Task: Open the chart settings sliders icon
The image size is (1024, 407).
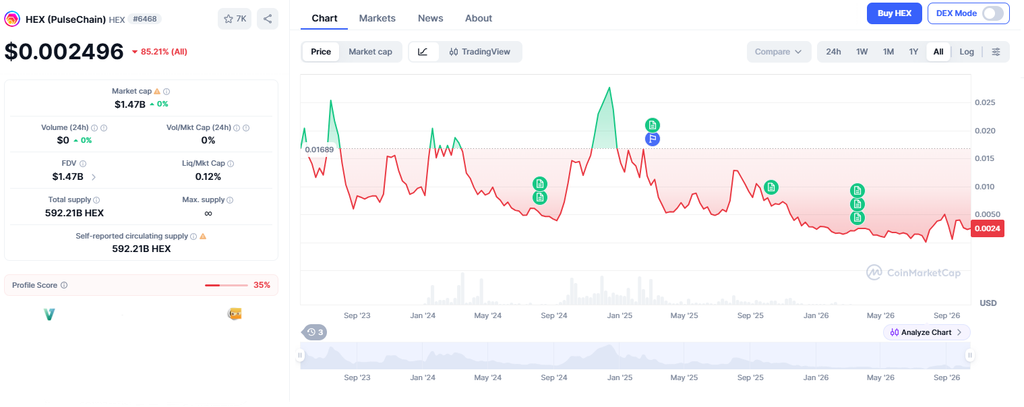Action: click(x=996, y=52)
